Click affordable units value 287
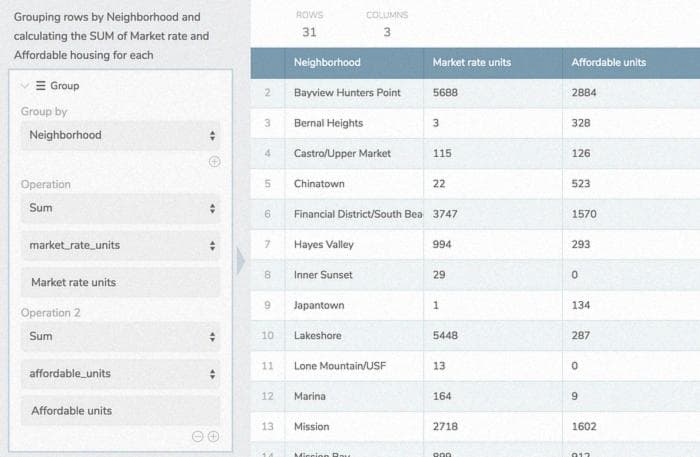 point(581,336)
